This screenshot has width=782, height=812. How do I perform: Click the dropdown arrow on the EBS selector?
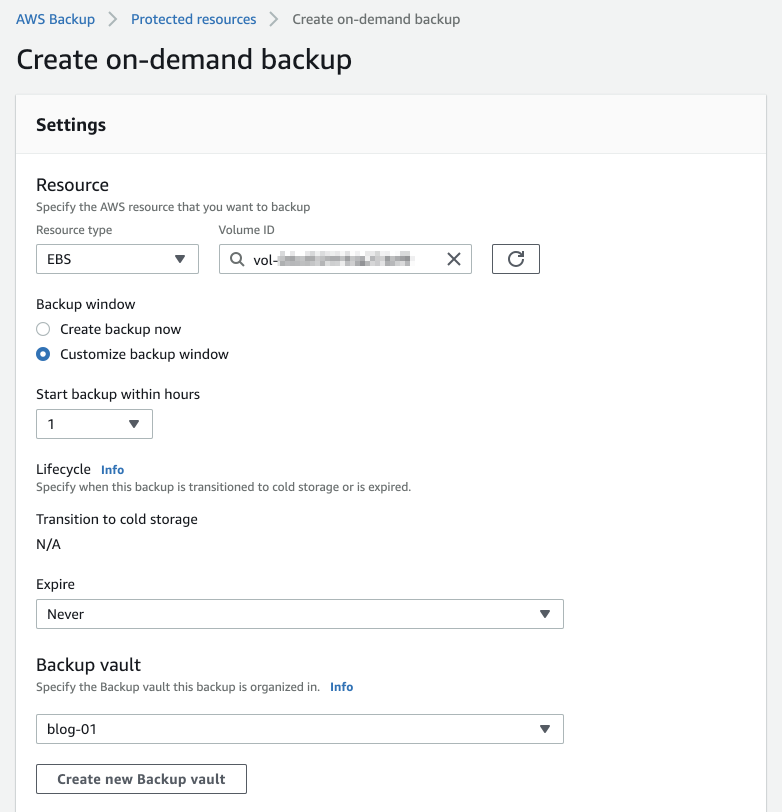[x=181, y=259]
